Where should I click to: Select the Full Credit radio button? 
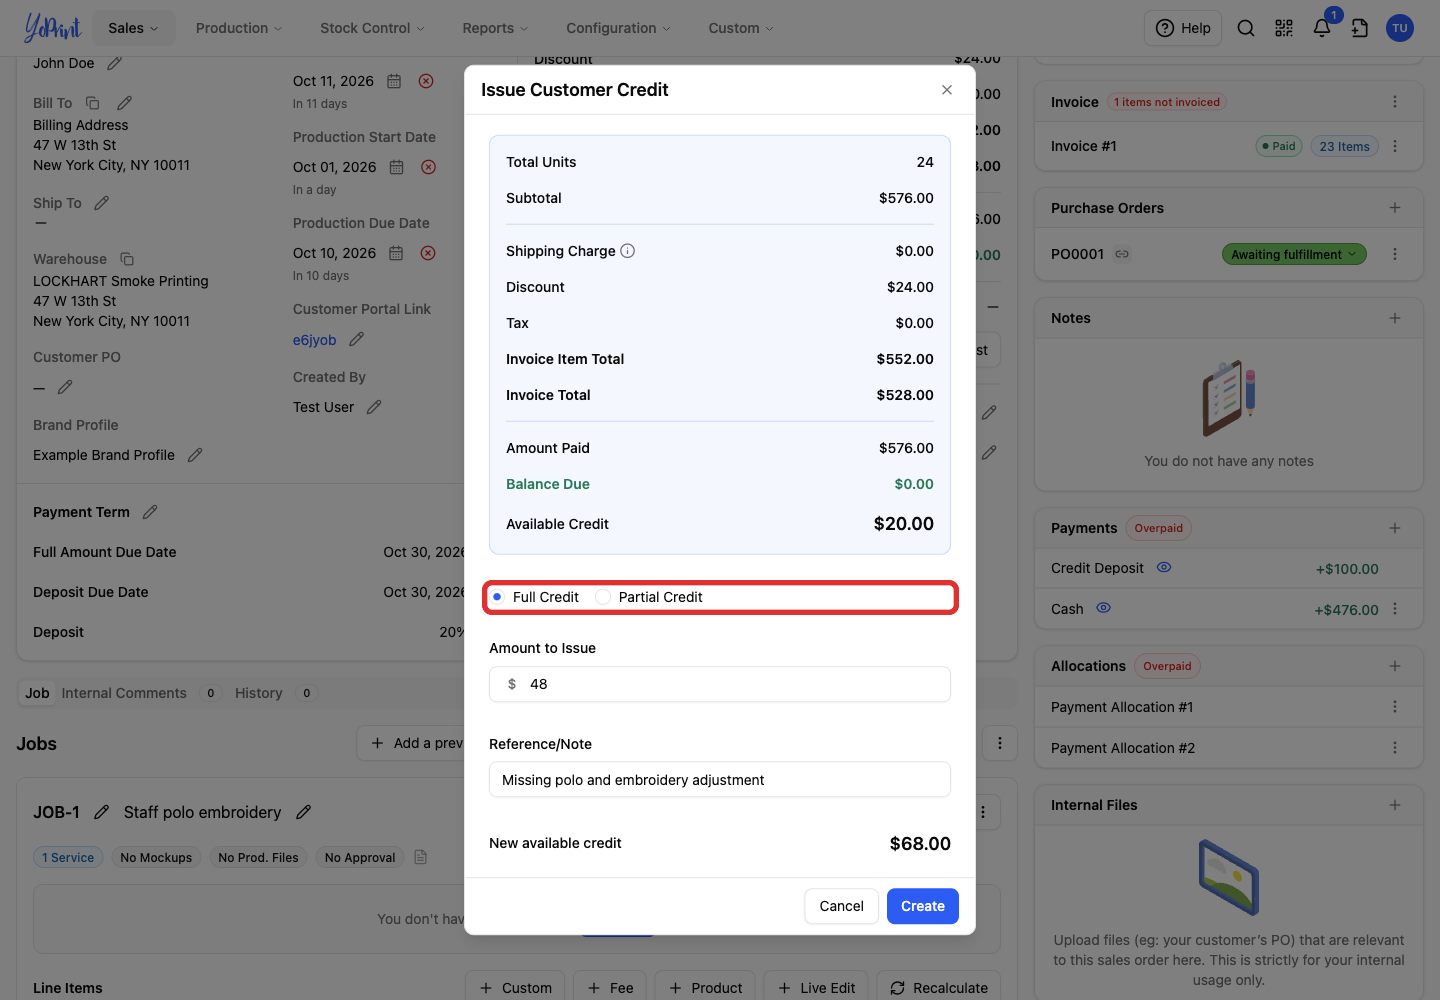point(497,597)
